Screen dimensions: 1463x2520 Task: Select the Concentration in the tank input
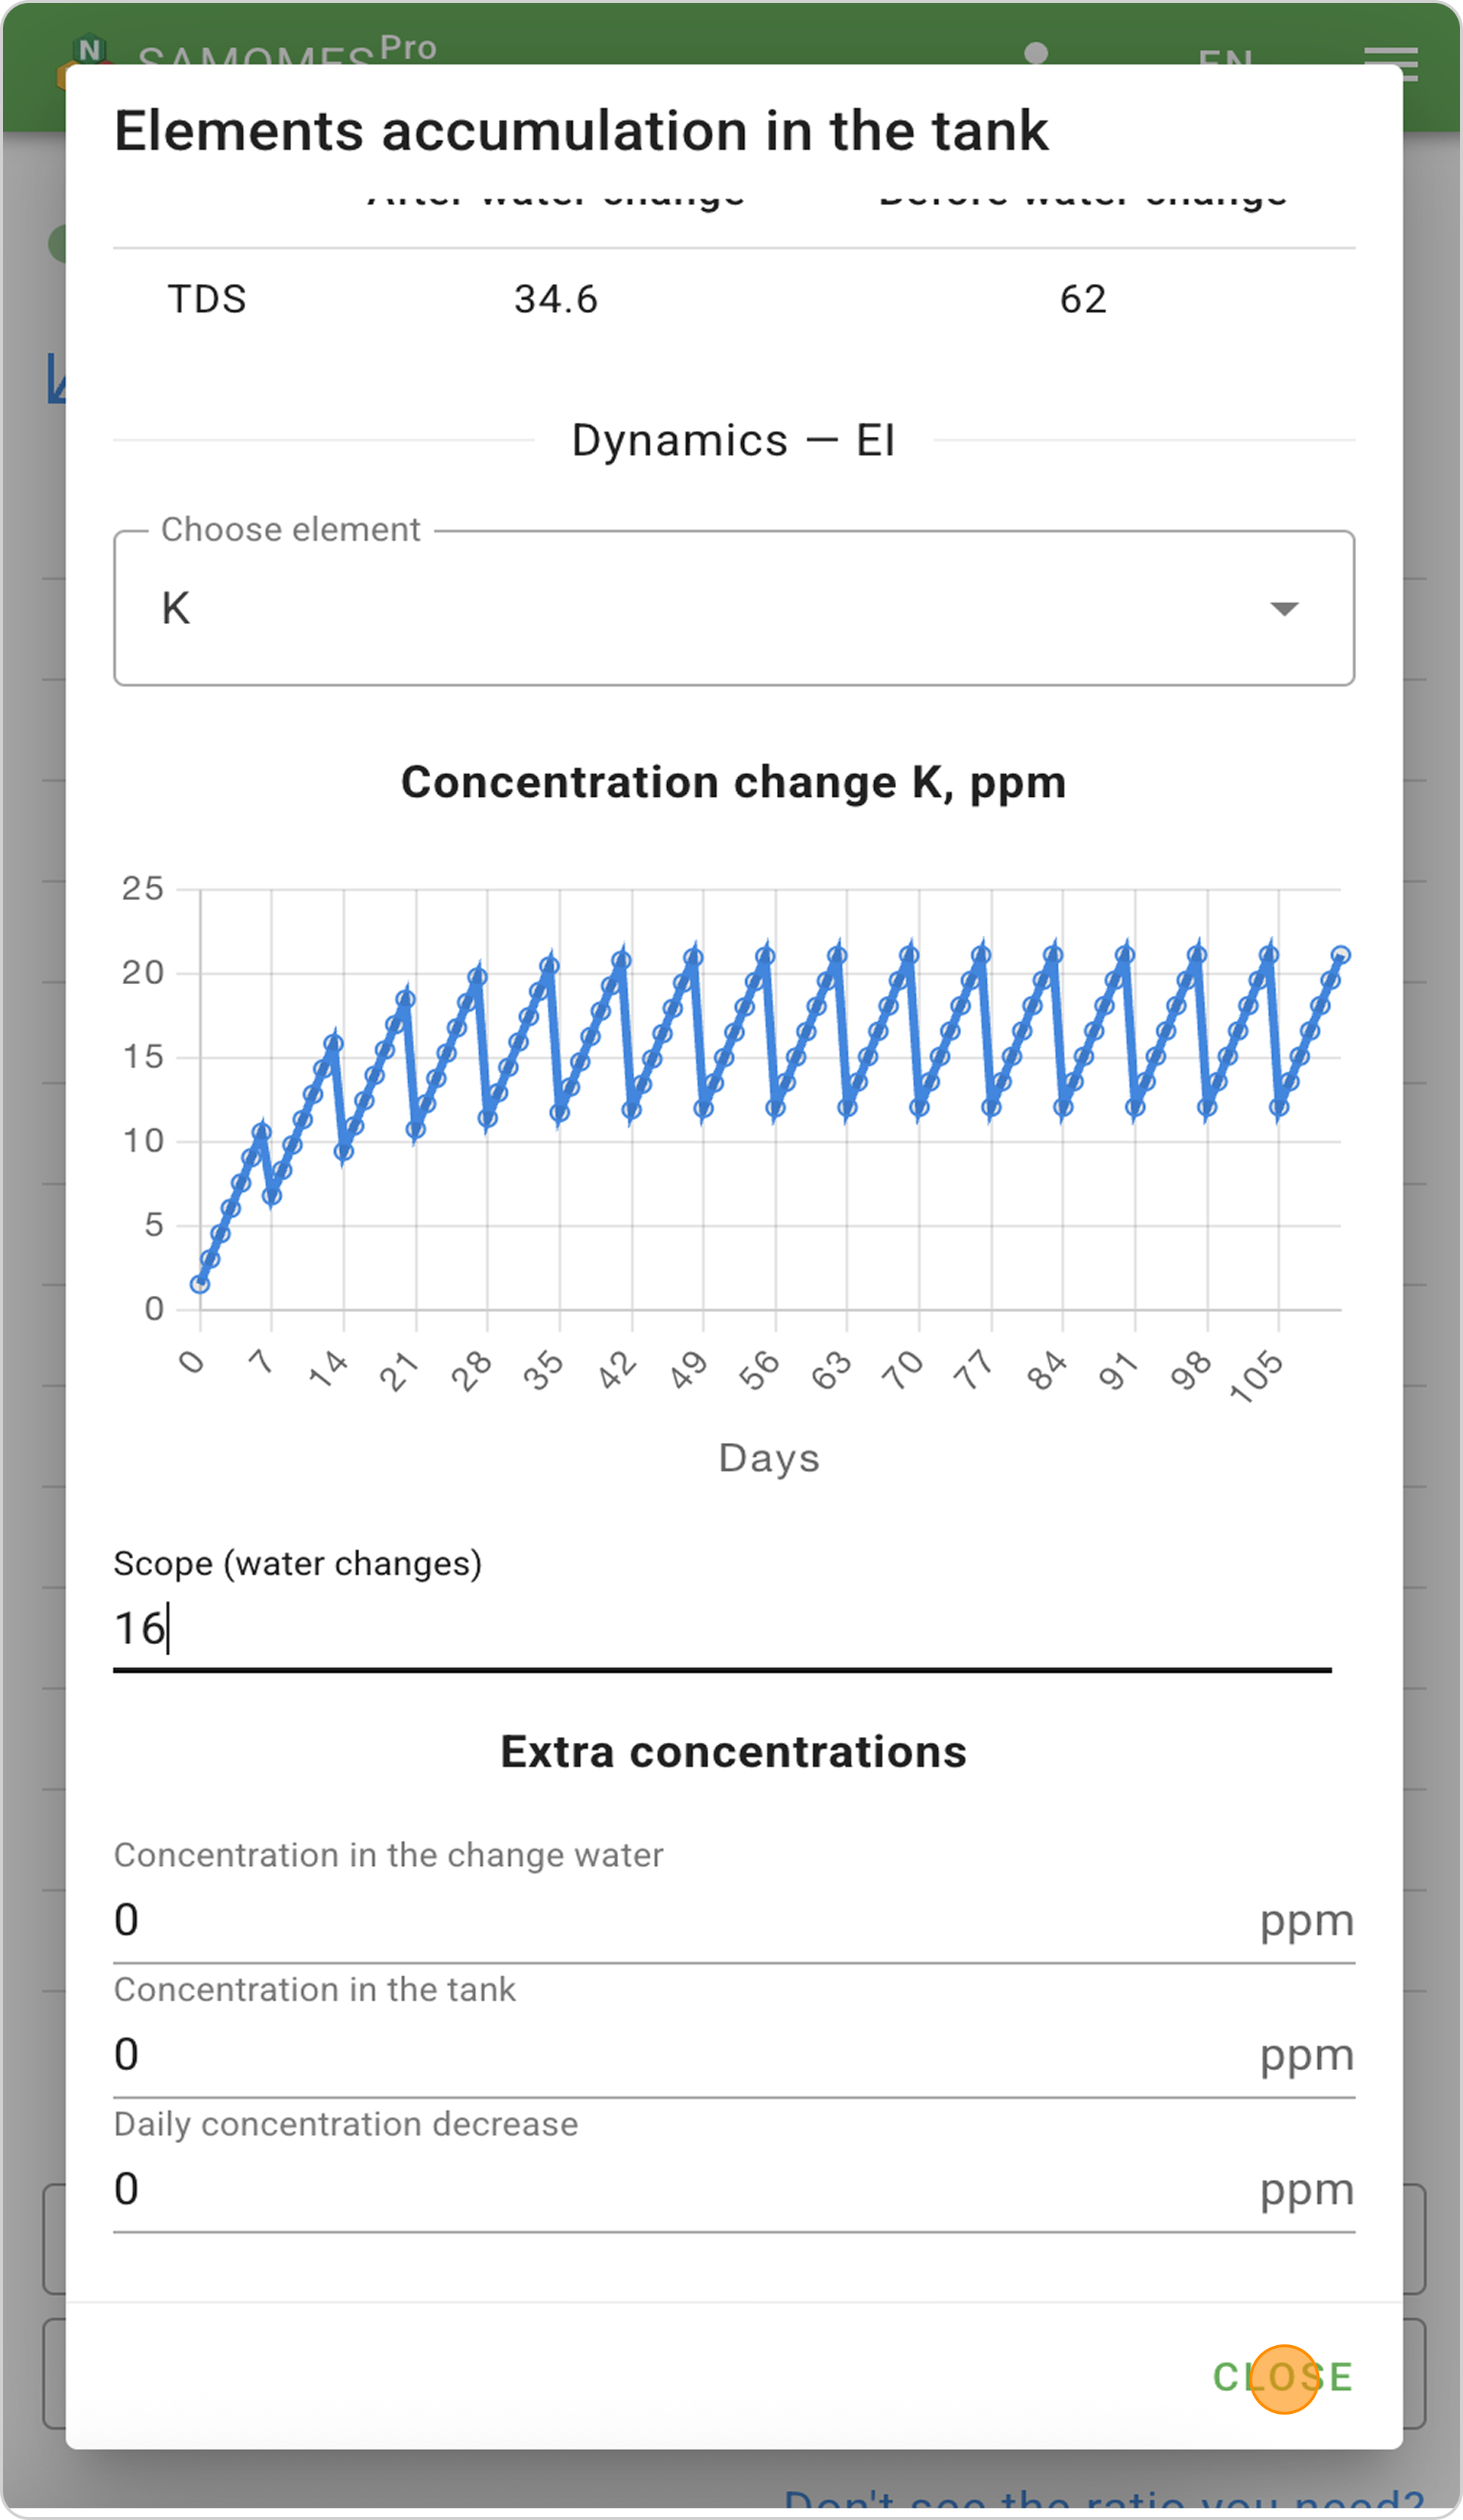[680, 2055]
